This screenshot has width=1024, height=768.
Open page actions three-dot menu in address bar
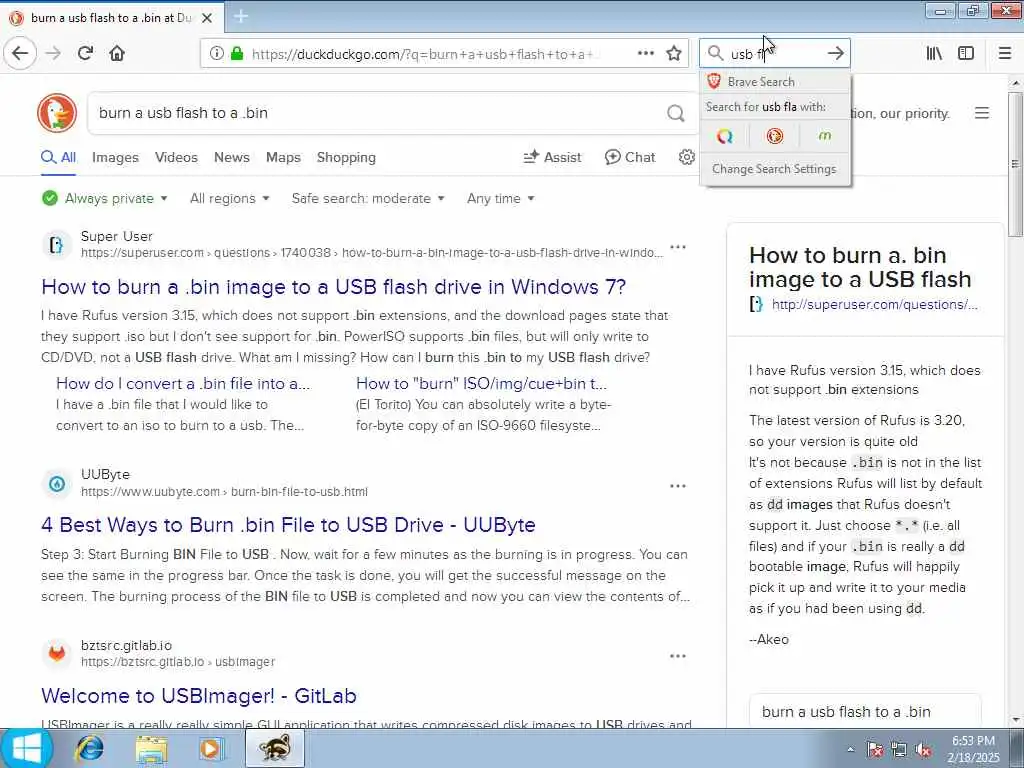[x=646, y=53]
